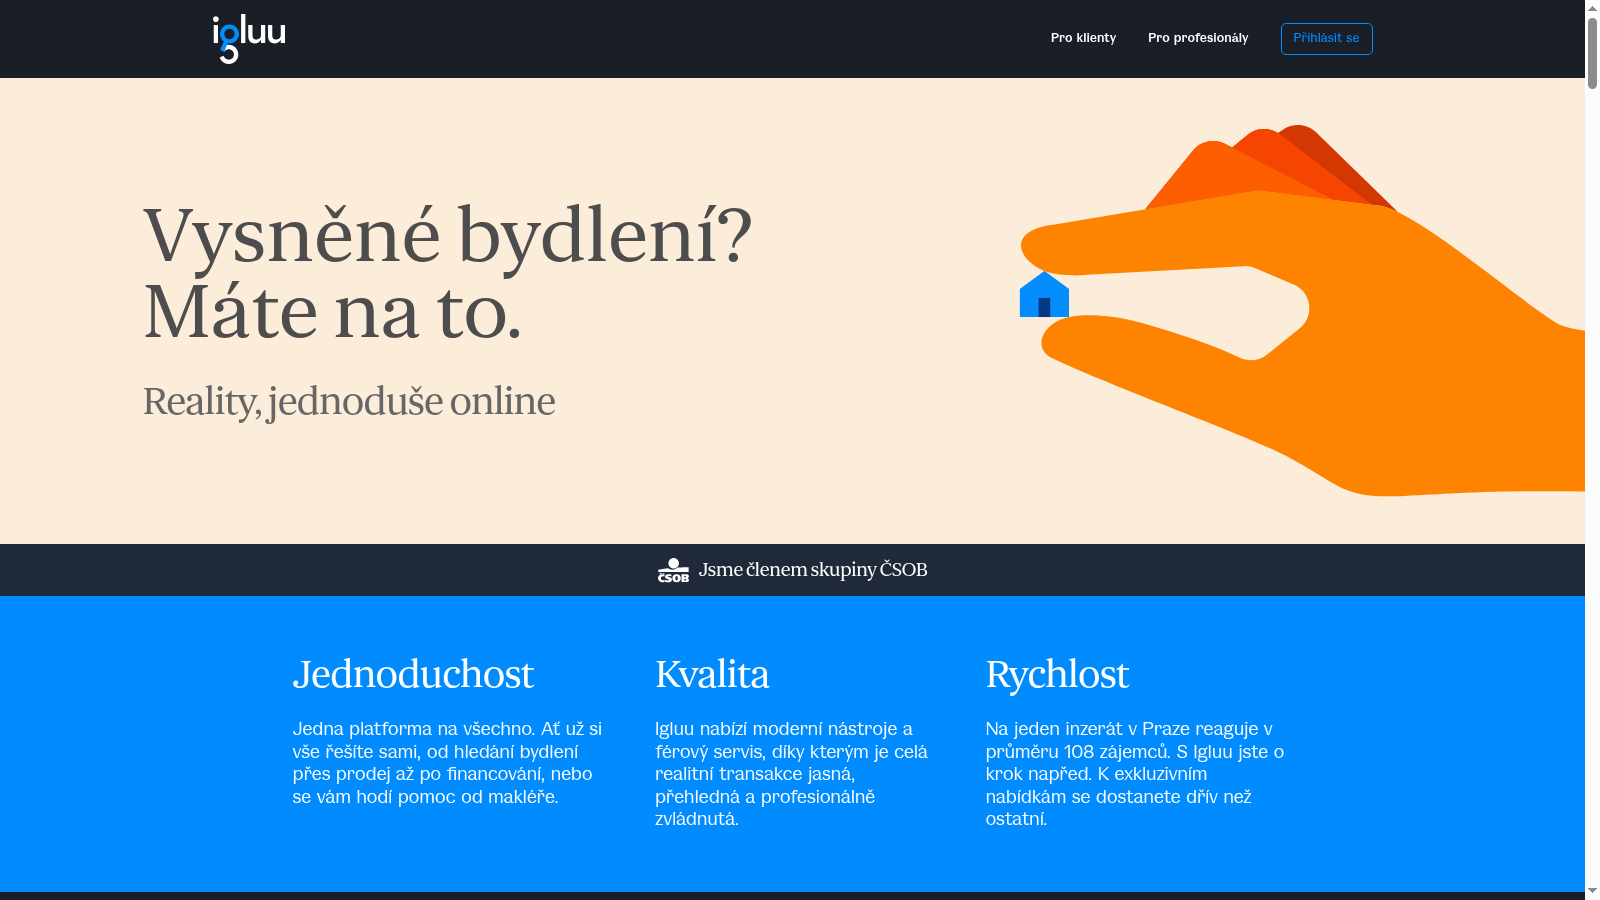Click the blue house illustration icon
The height and width of the screenshot is (900, 1600).
1044,296
